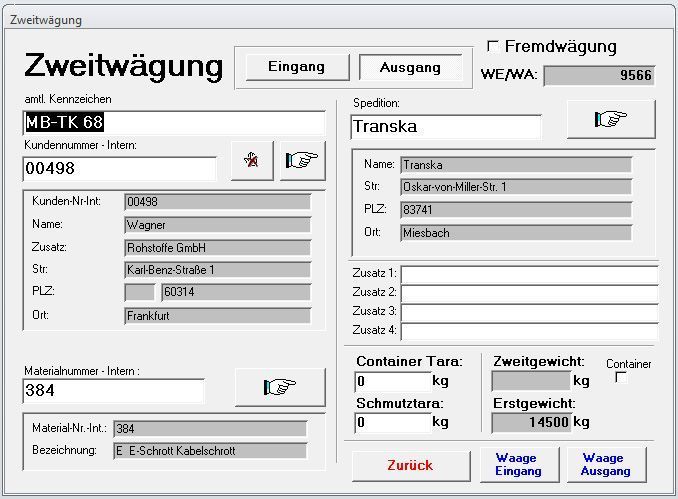Click the Zusatz 4 text field
Screen dimensions: 678x499
(529, 331)
